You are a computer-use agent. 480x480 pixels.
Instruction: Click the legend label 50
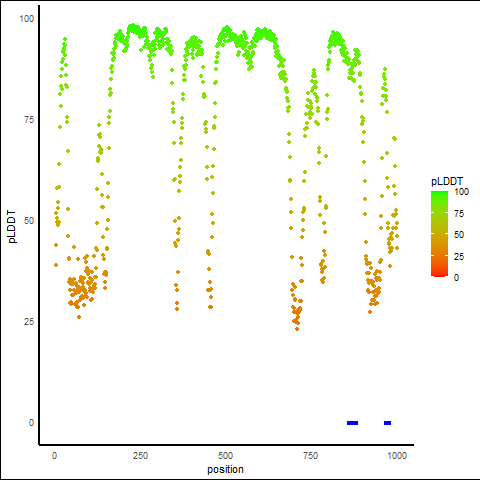pos(459,235)
